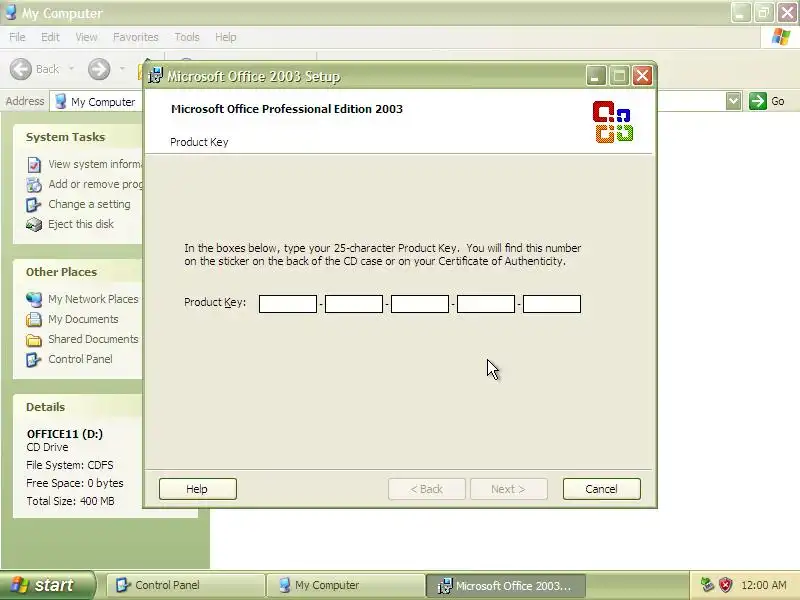
Task: Click the 12:00 AM system clock
Action: point(764,585)
